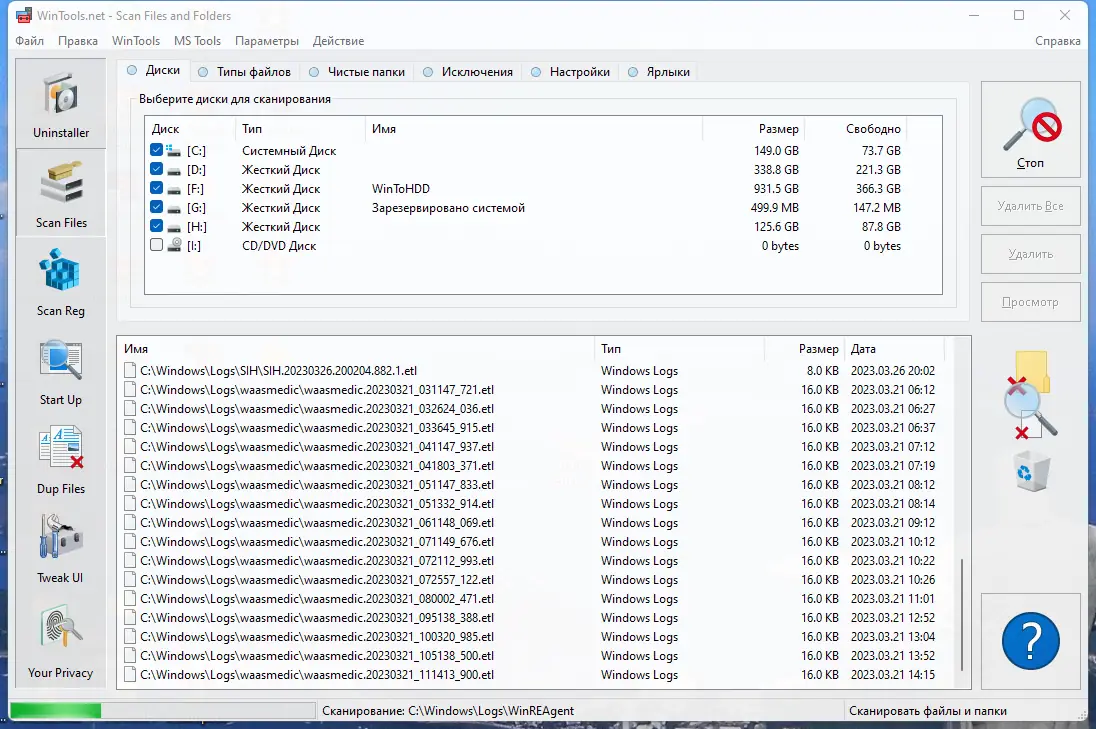Select the Диски radio tab
The height and width of the screenshot is (729, 1096).
tap(153, 70)
